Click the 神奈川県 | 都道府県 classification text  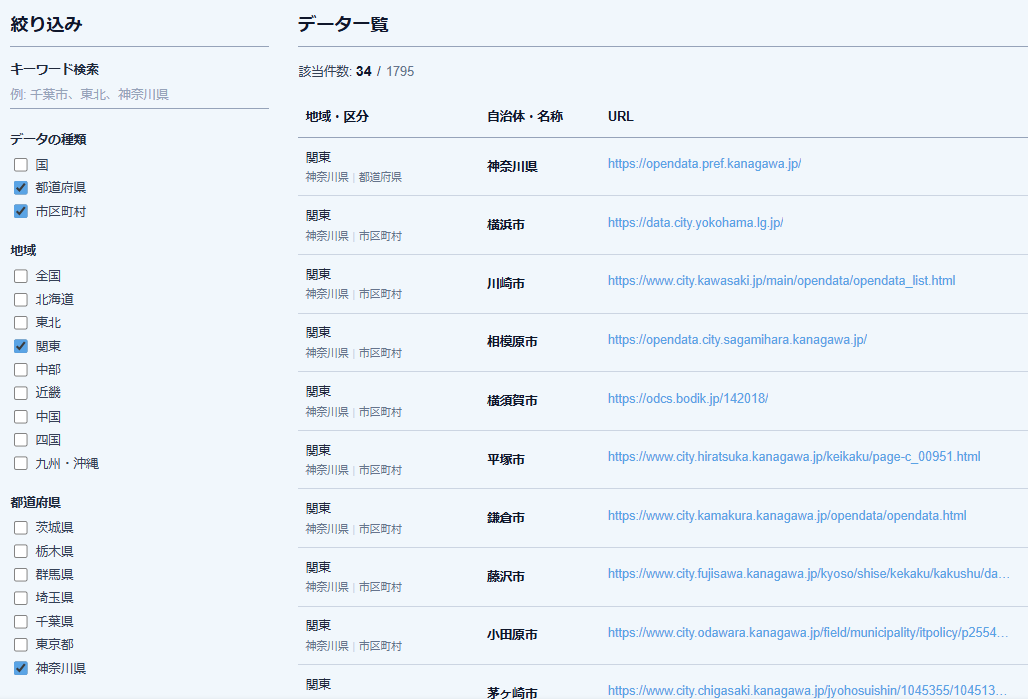pyautogui.click(x=353, y=177)
